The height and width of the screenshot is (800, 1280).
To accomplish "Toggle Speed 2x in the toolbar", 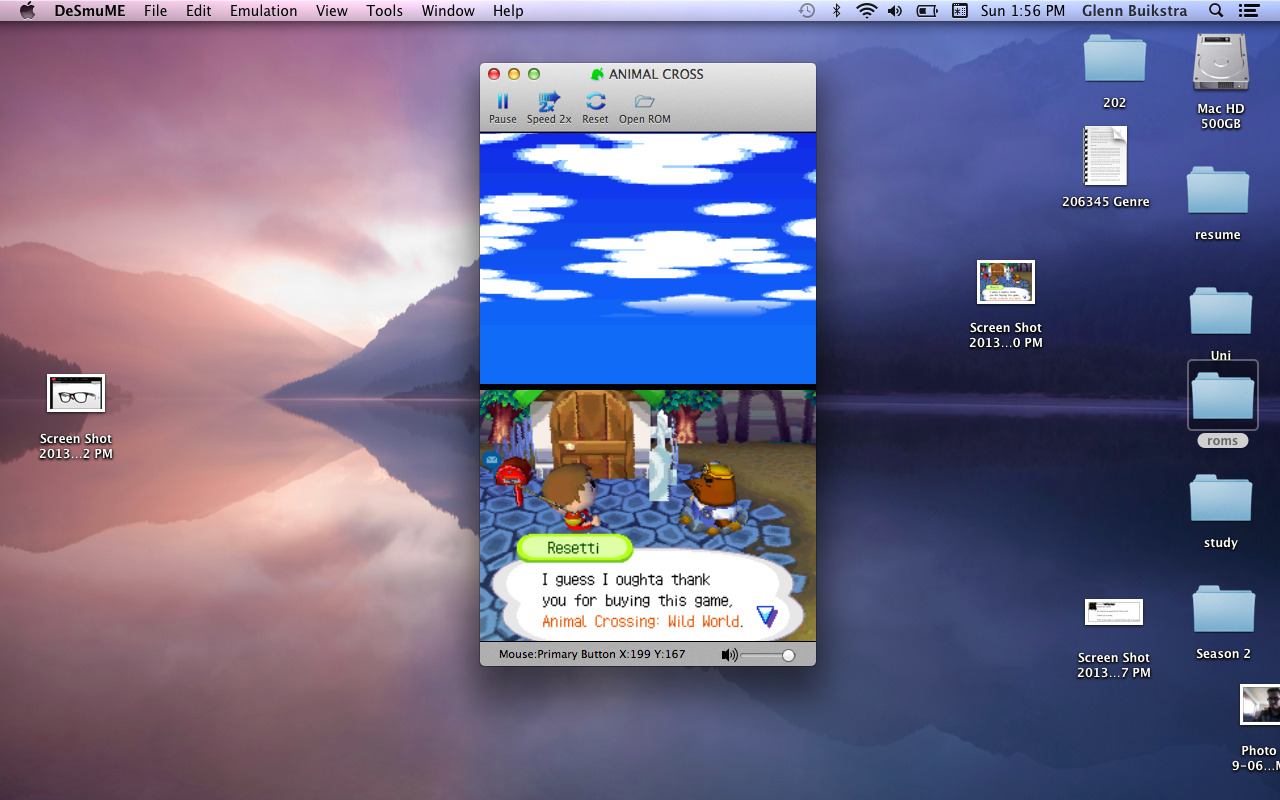I will 549,107.
